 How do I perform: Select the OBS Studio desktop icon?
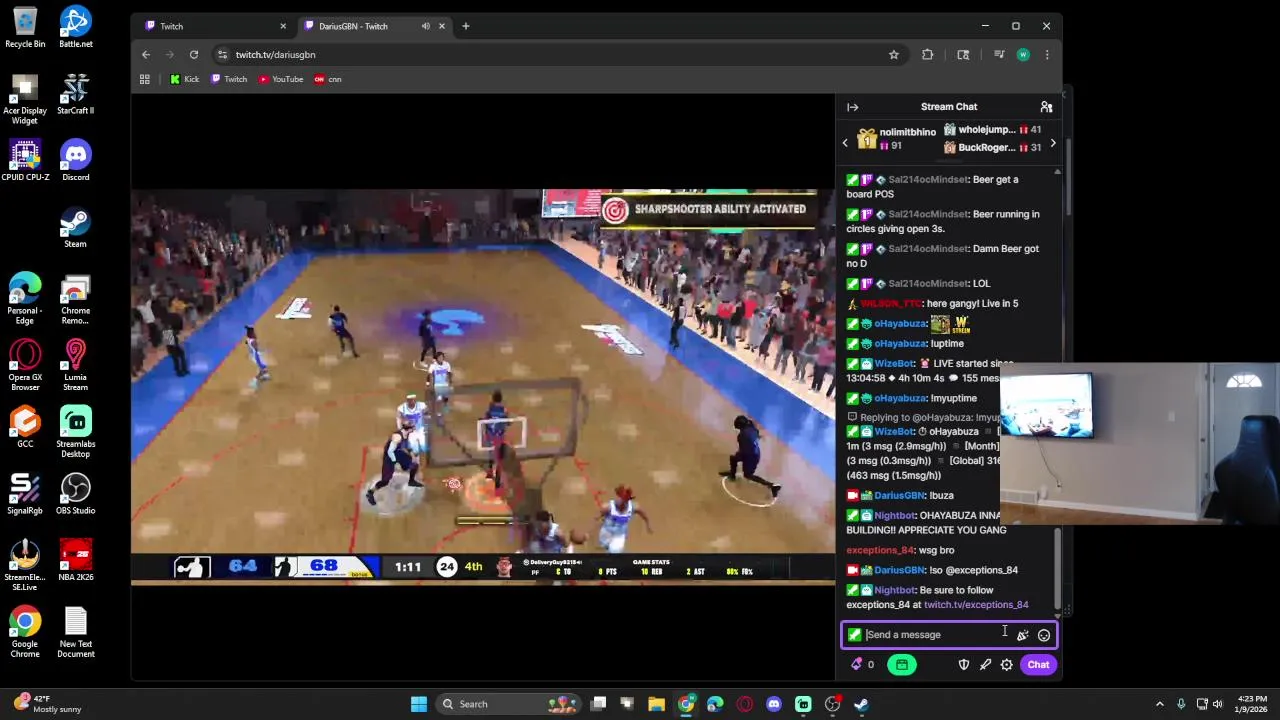[75, 494]
